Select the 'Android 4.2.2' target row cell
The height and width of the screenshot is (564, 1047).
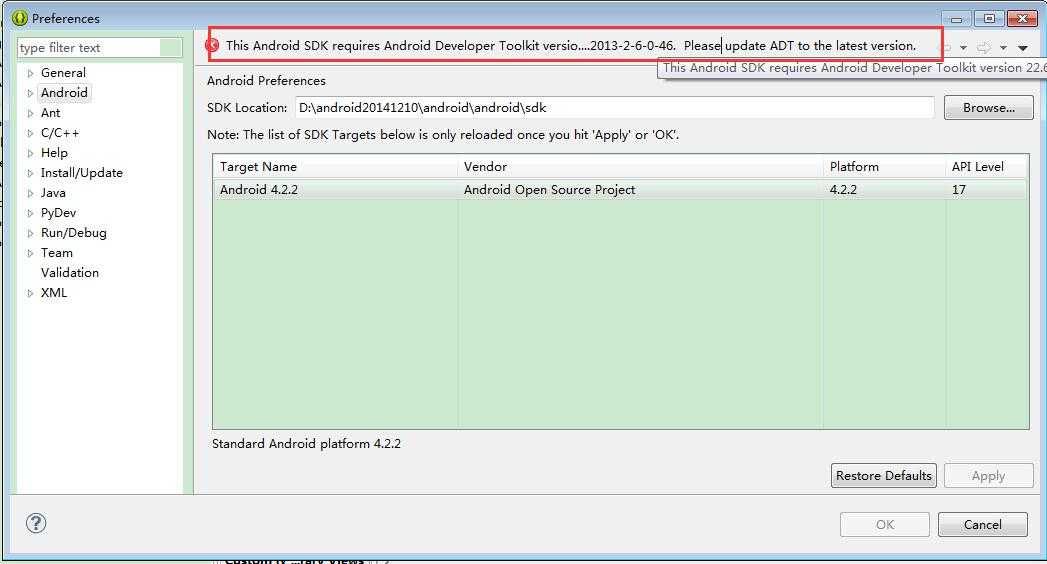pyautogui.click(x=259, y=190)
